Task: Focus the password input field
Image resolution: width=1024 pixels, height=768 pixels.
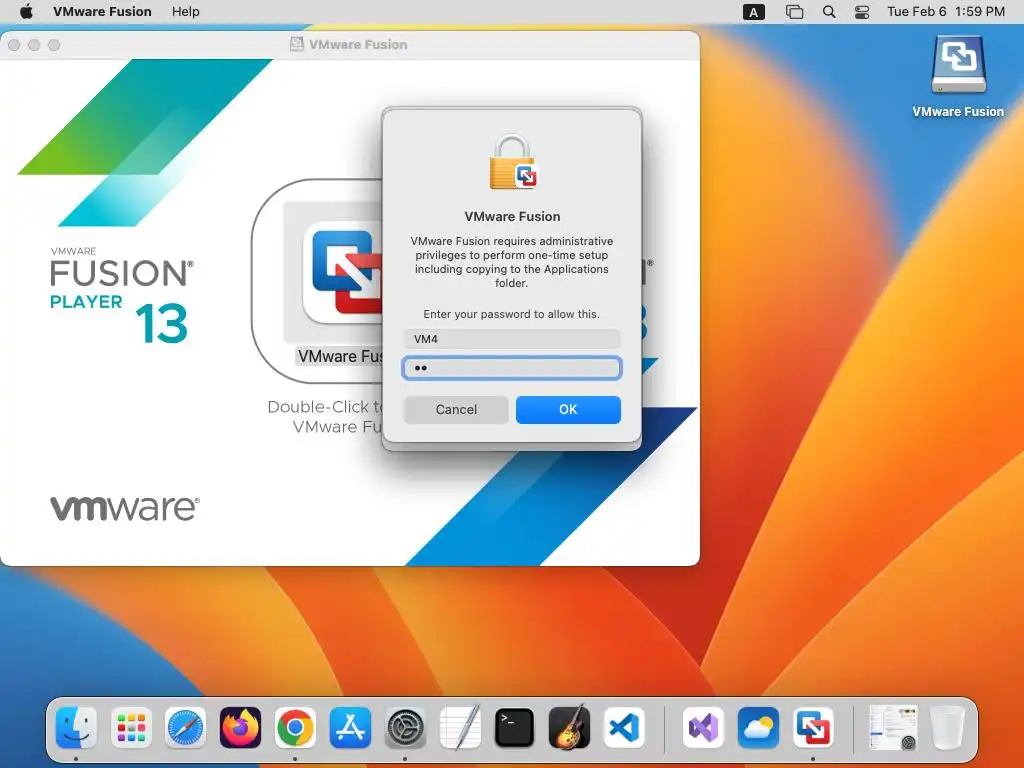Action: (x=511, y=368)
